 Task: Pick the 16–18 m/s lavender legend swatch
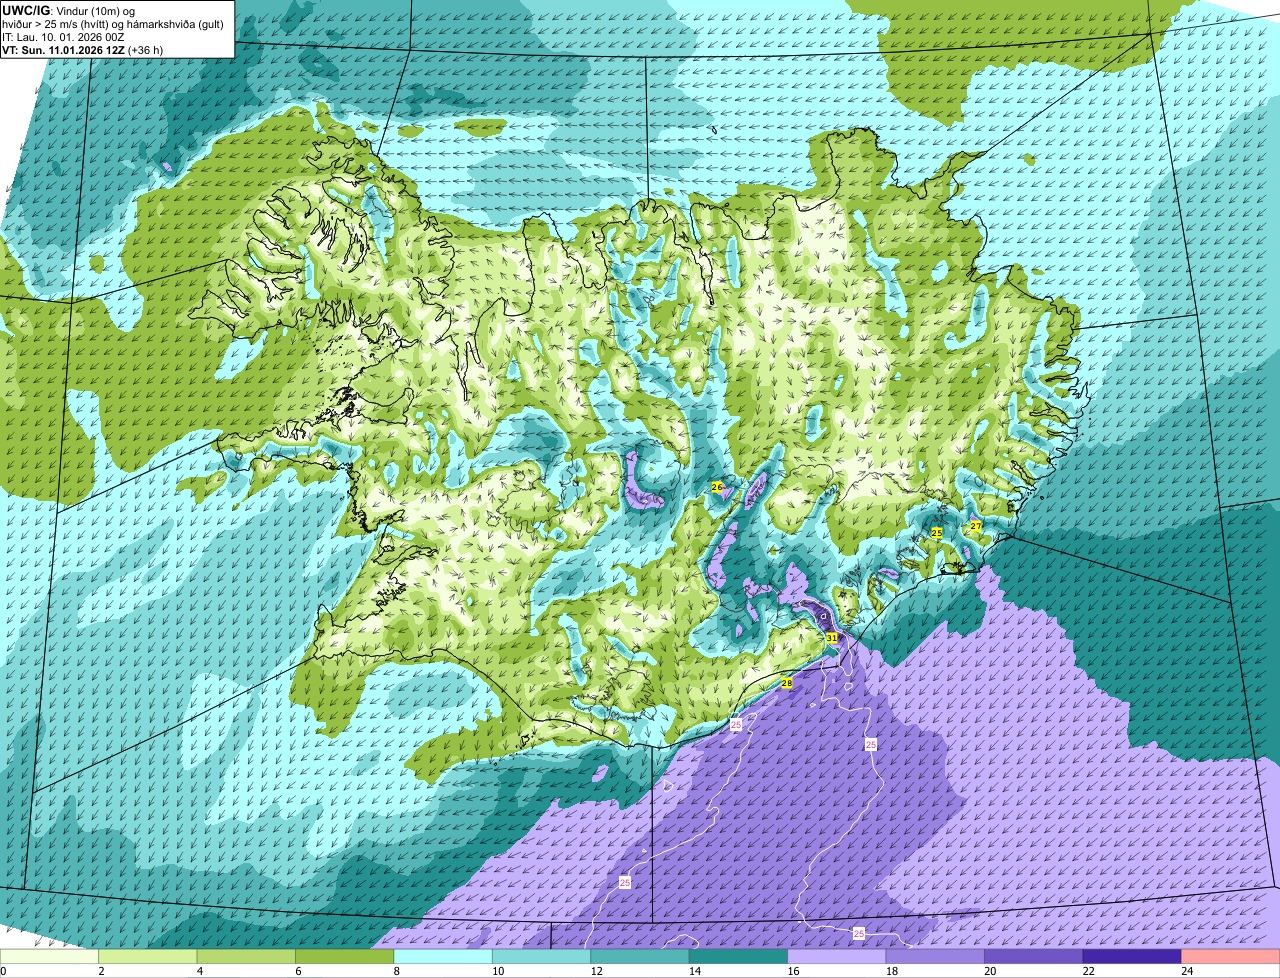click(x=837, y=957)
